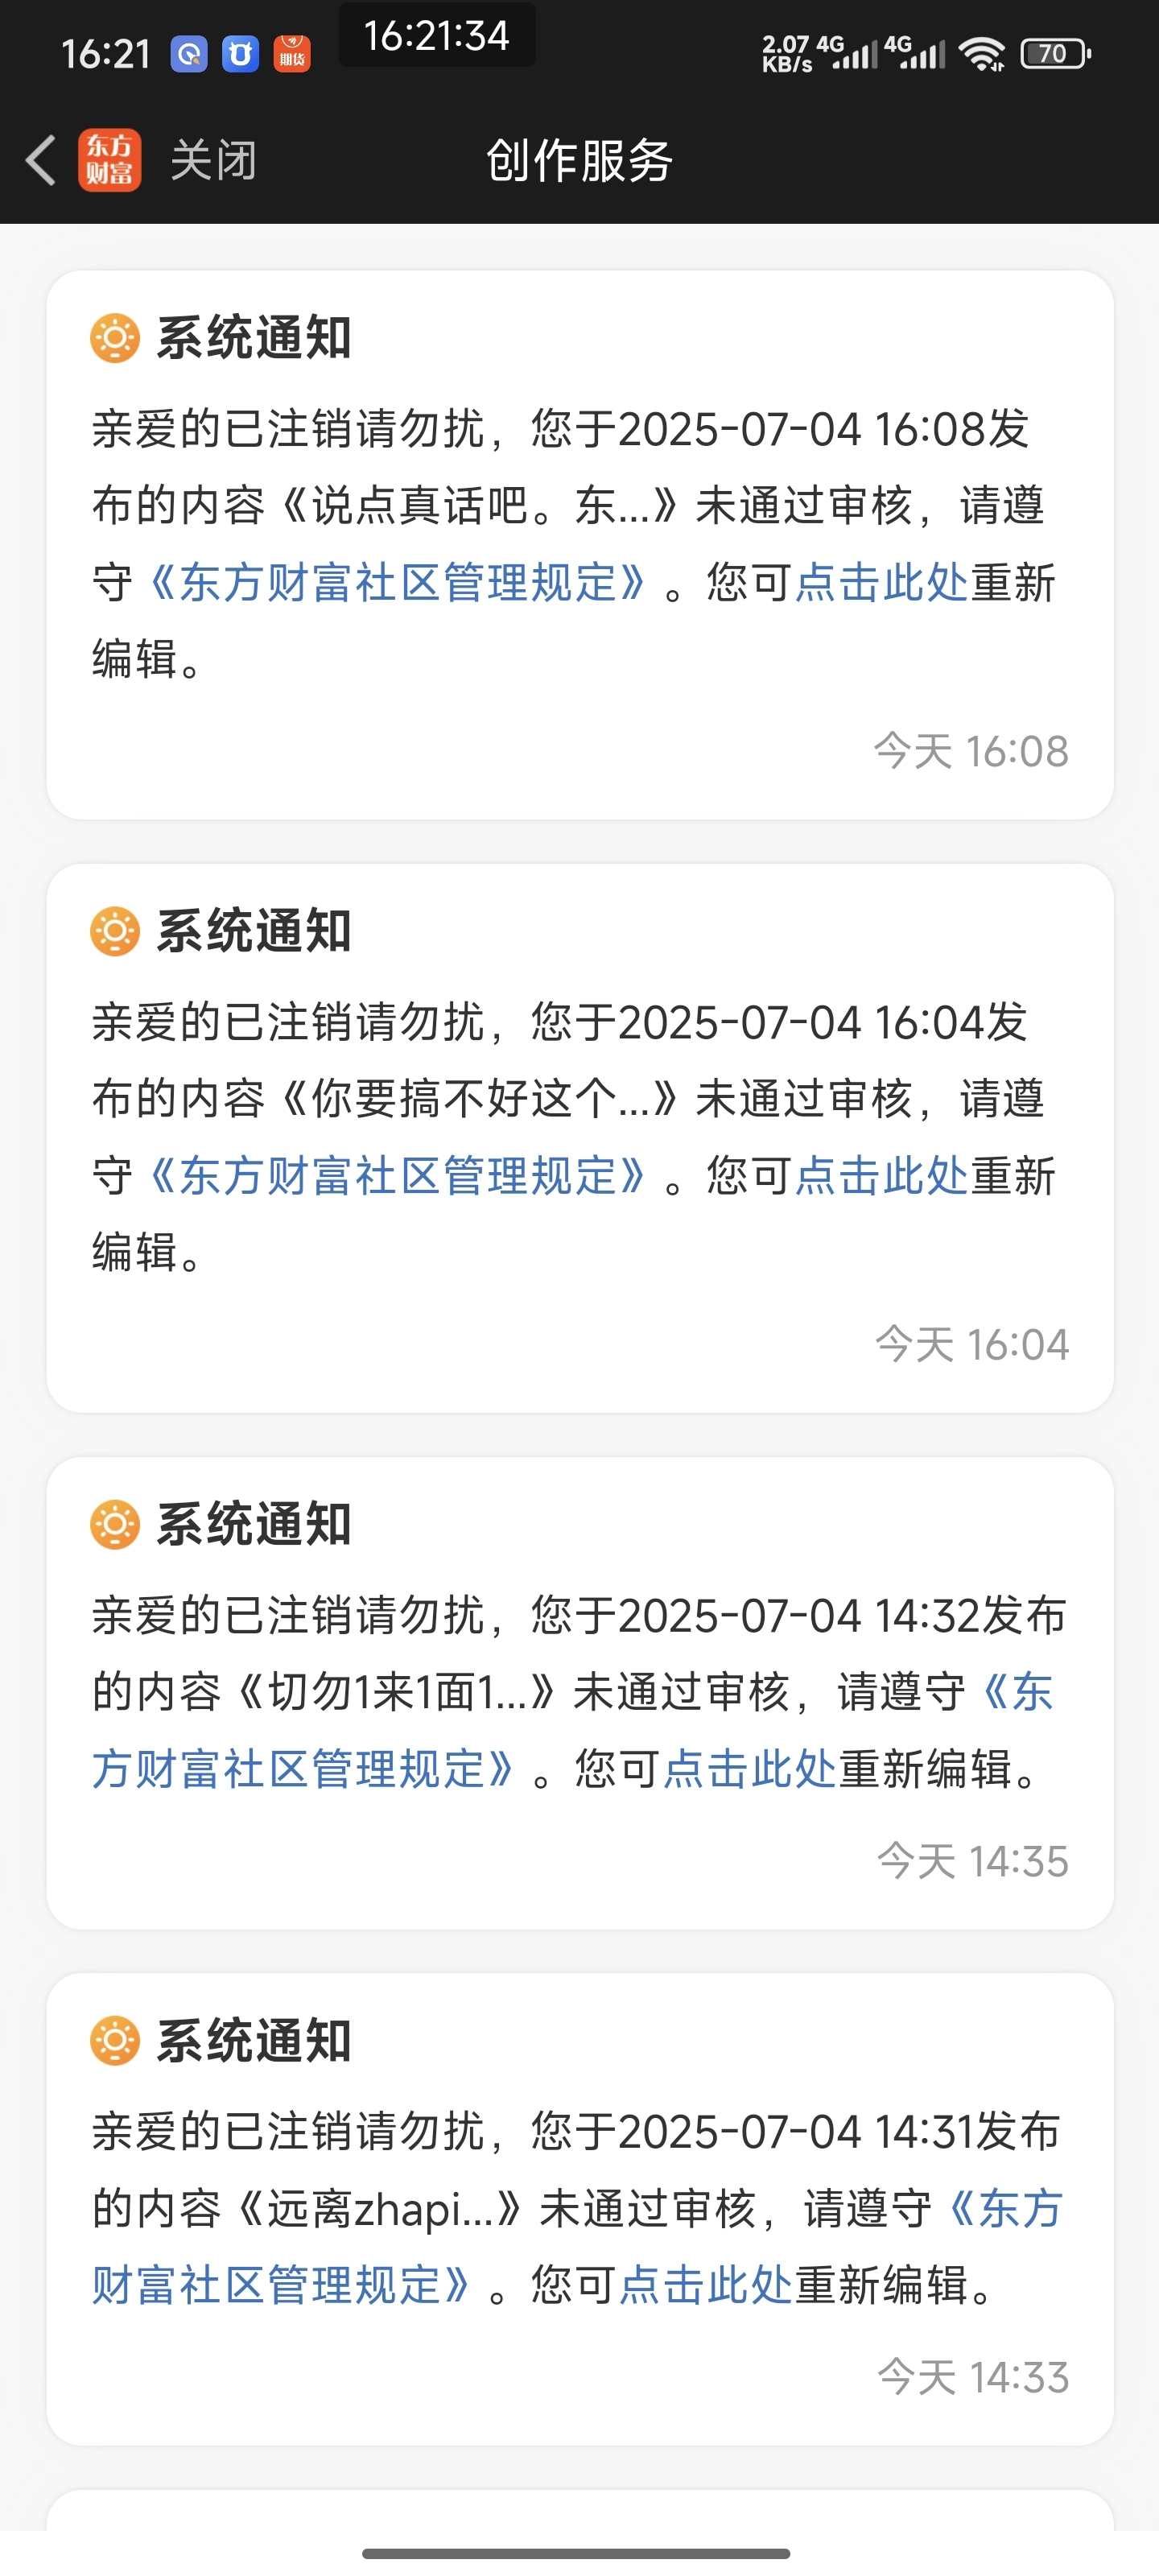Tap the sun icon beside the 16:04 notification title
Screen dimensions: 1159x2576
click(115, 931)
